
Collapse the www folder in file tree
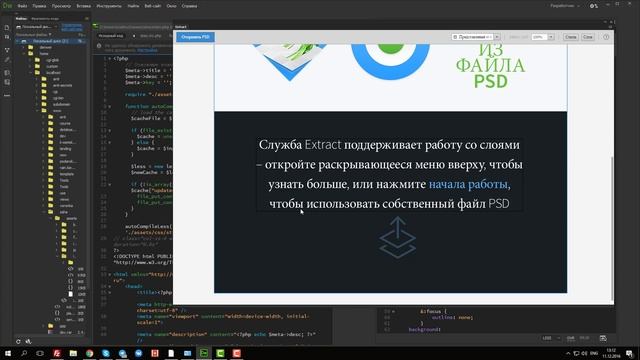point(37,111)
